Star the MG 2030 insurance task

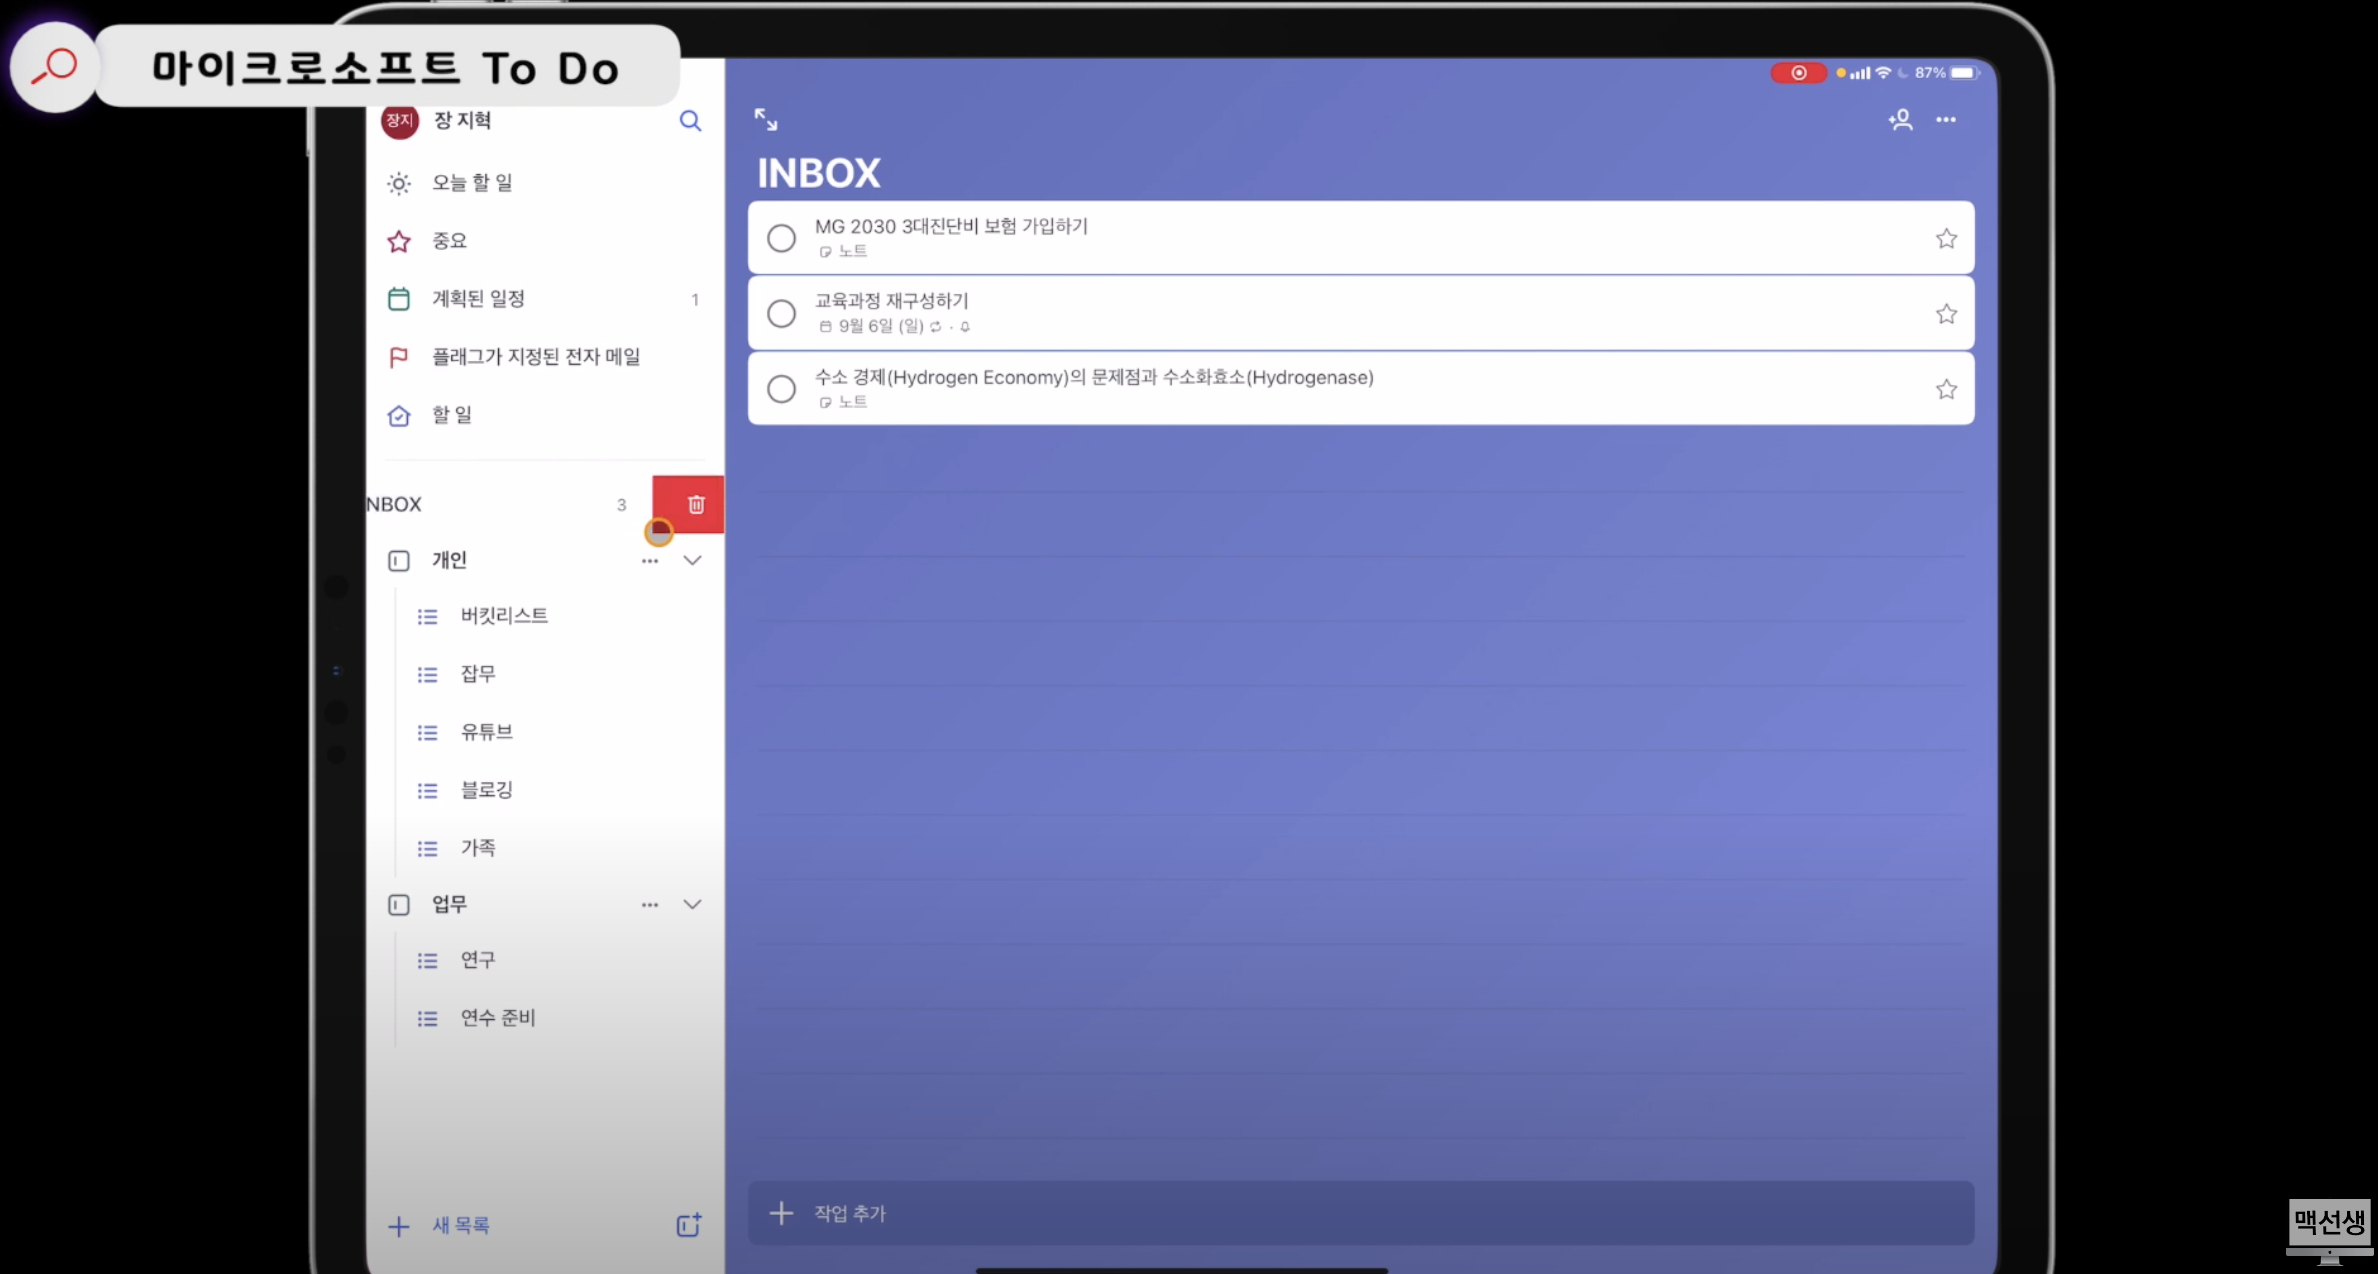point(1945,239)
